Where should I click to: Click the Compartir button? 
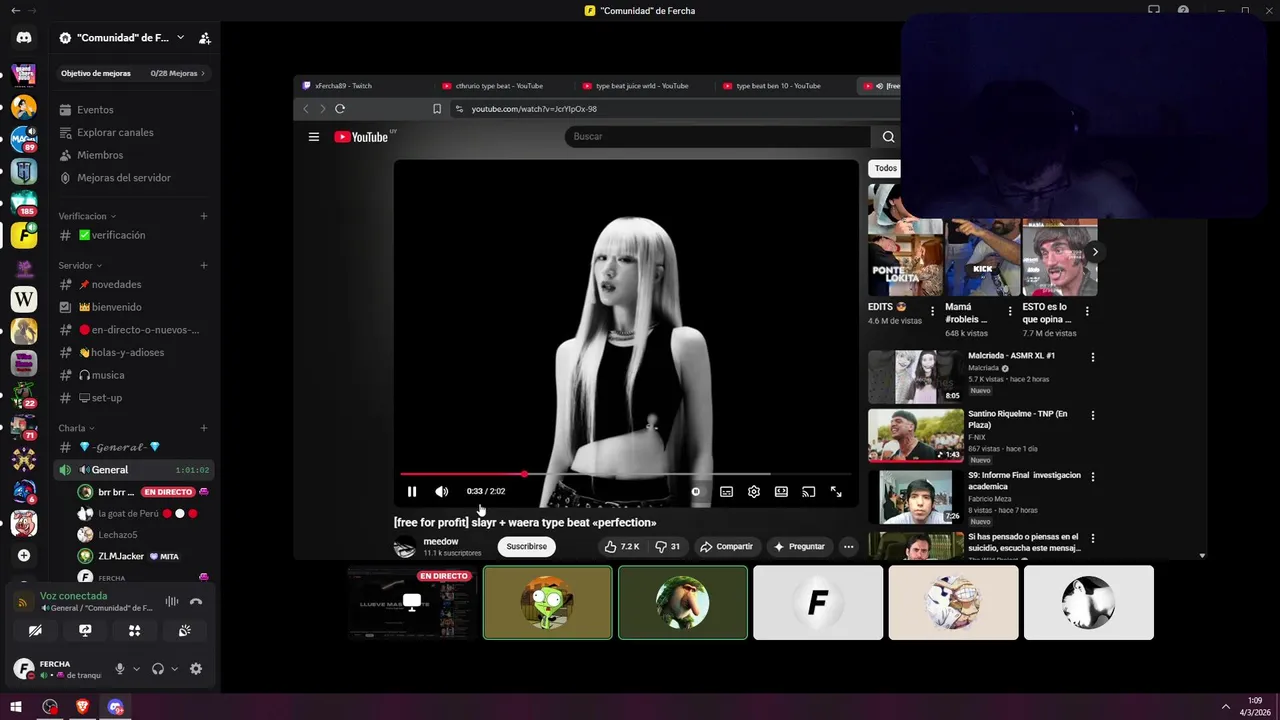[726, 547]
